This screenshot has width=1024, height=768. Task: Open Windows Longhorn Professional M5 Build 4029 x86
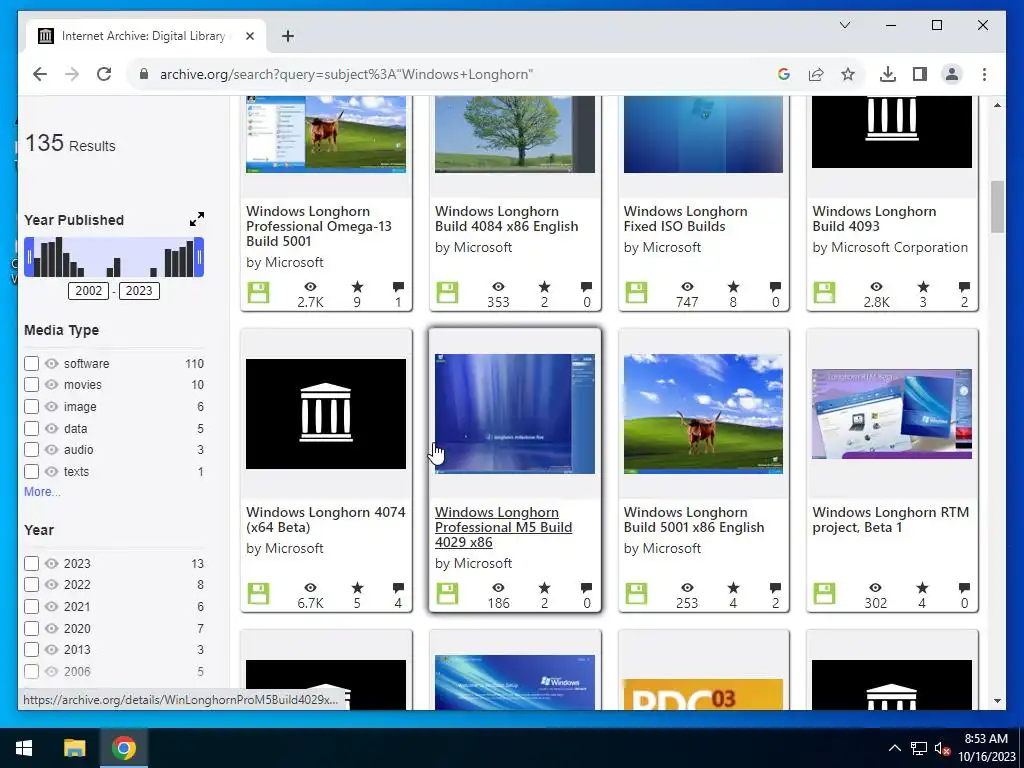[x=504, y=528]
